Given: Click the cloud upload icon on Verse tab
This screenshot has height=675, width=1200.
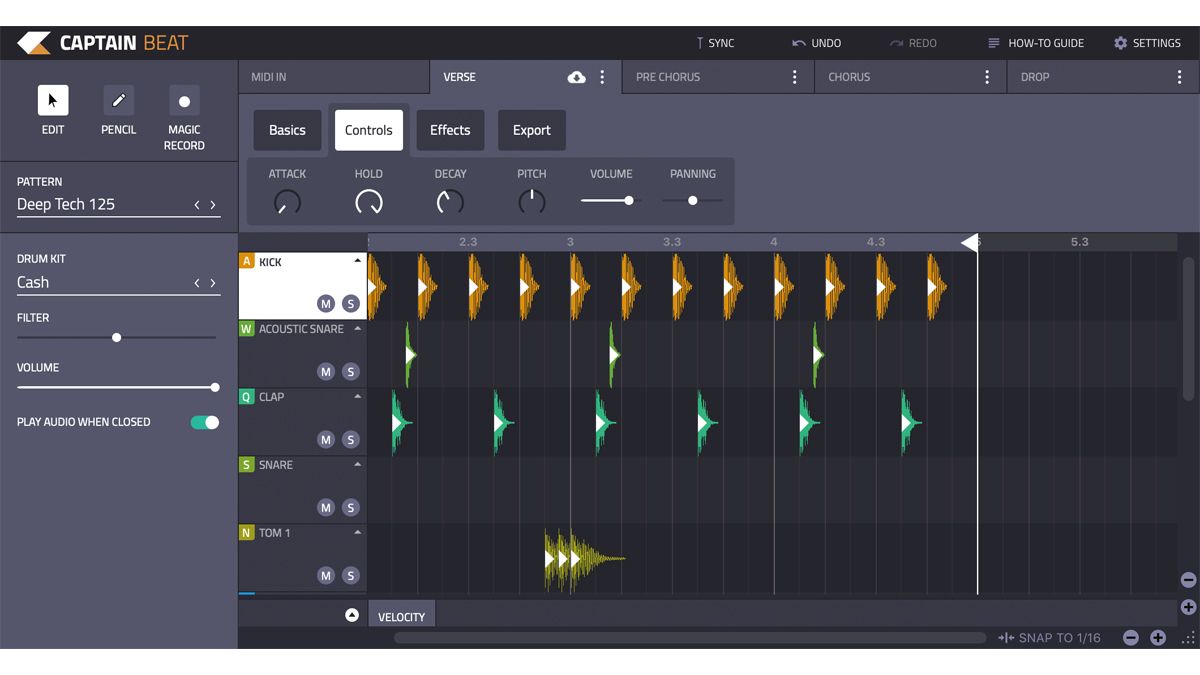Looking at the screenshot, I should (x=576, y=77).
